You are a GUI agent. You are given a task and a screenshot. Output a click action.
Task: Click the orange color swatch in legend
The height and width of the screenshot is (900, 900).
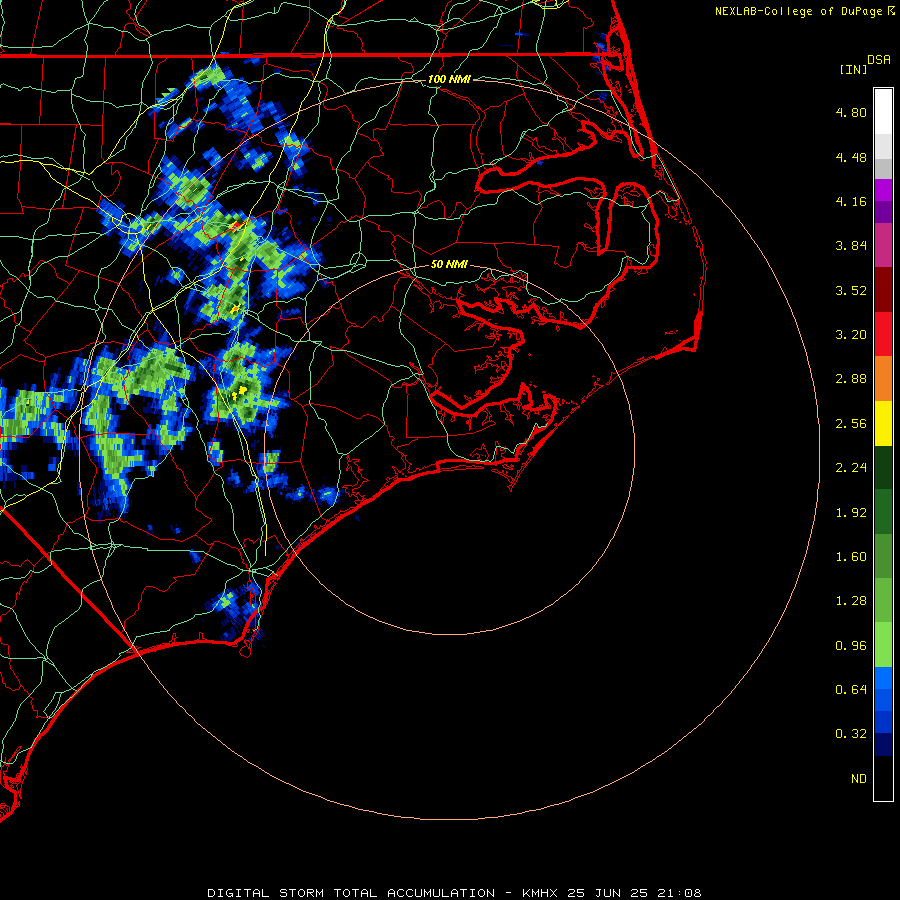[883, 379]
